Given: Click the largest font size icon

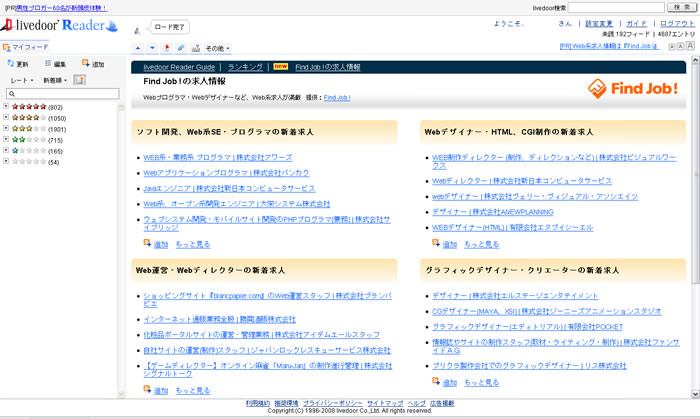Looking at the screenshot, I should click(x=690, y=46).
